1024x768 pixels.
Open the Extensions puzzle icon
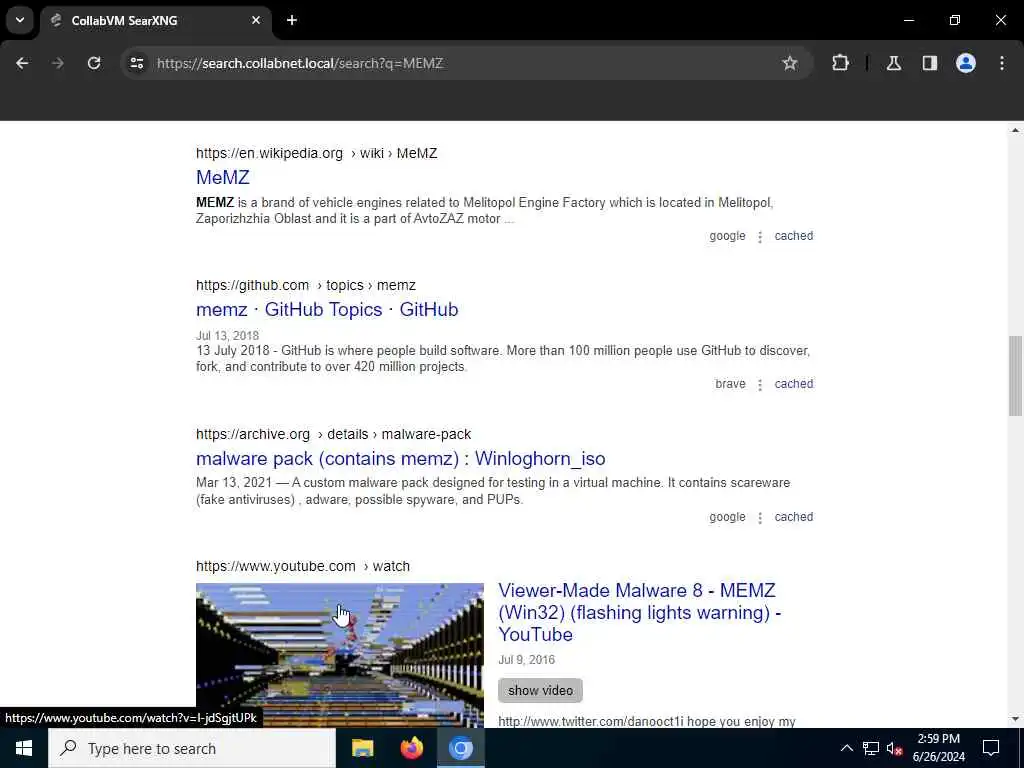tap(840, 63)
